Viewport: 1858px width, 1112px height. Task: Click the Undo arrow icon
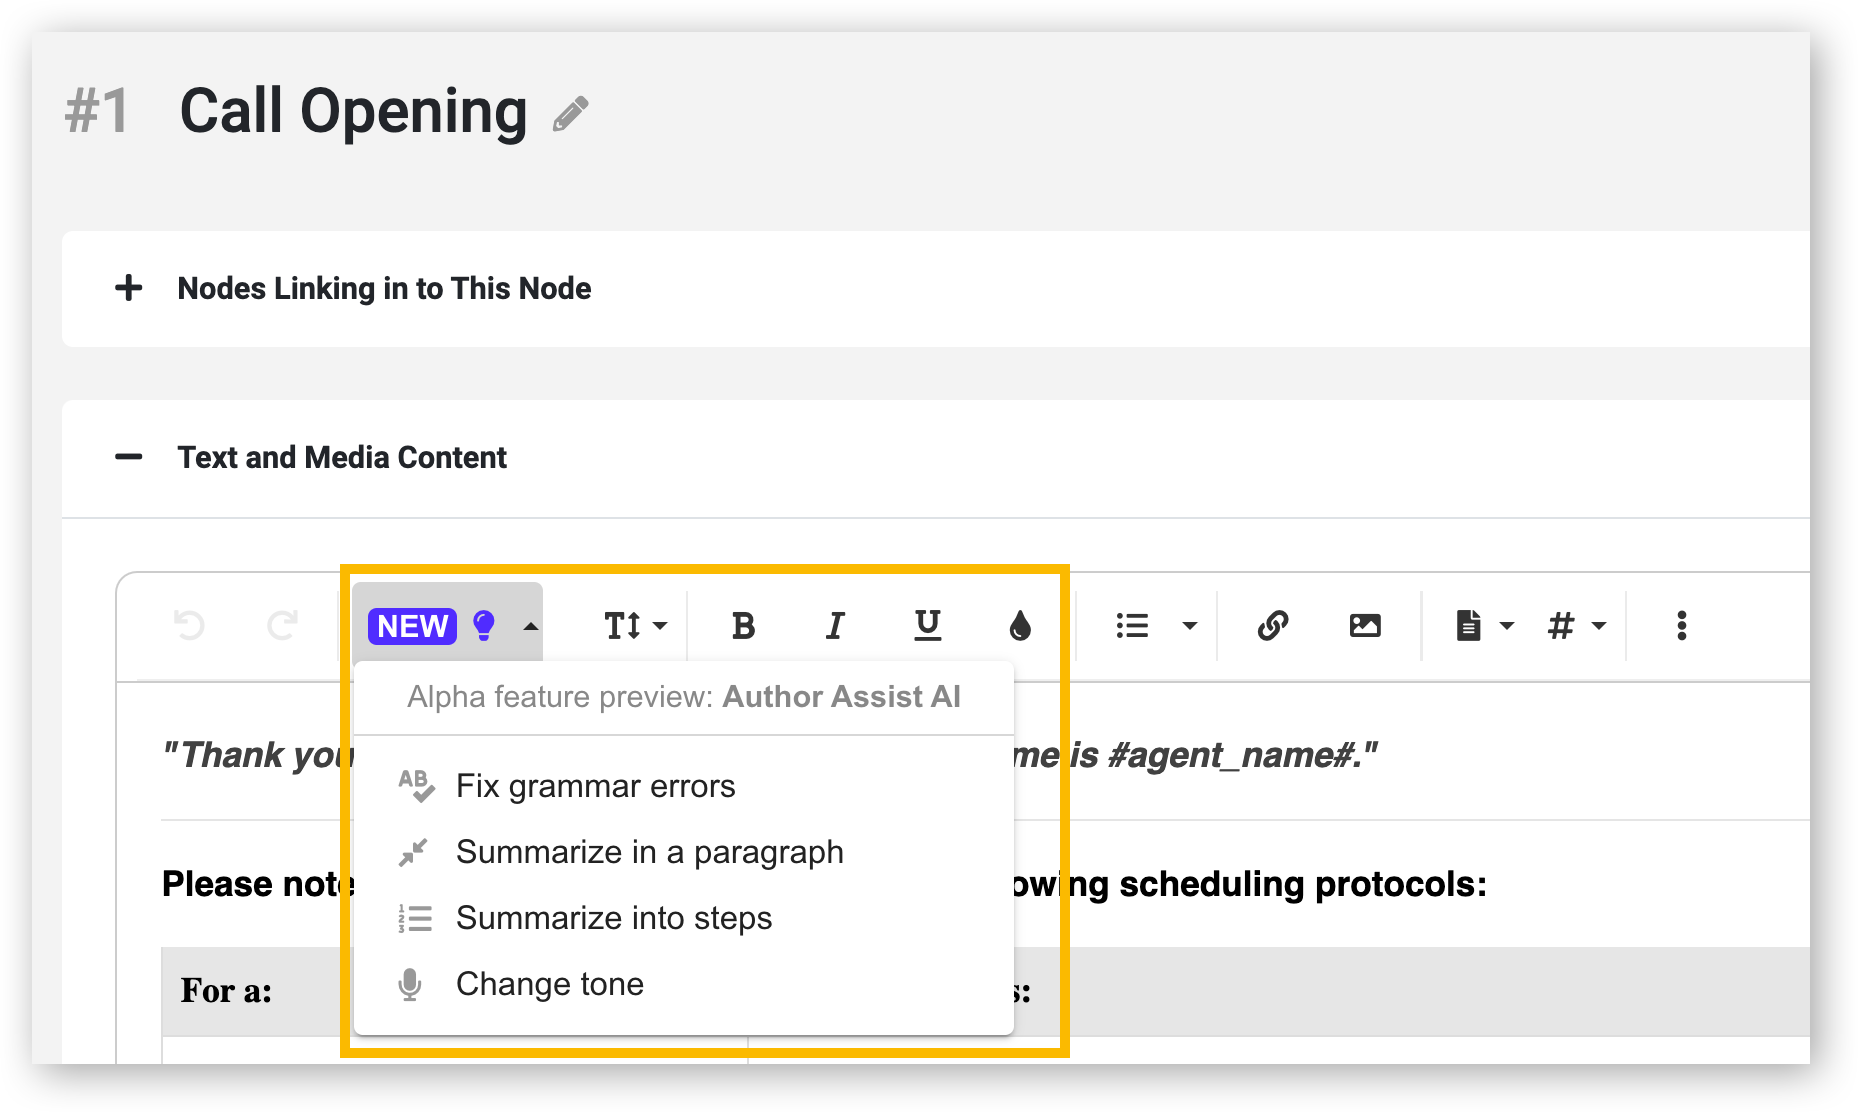click(x=189, y=626)
